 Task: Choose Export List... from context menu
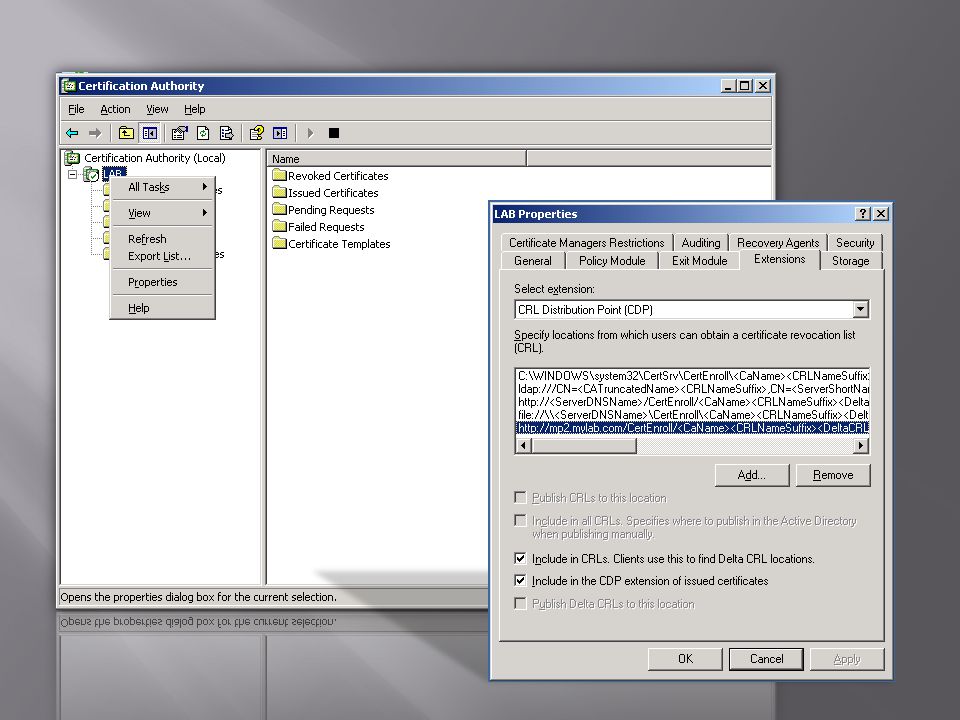coord(162,256)
